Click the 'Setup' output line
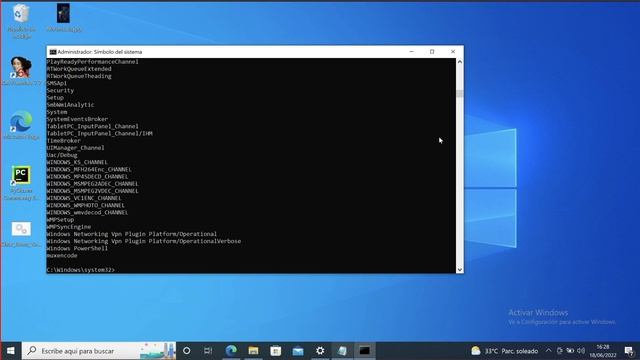Image resolution: width=640 pixels, height=360 pixels. [55, 98]
